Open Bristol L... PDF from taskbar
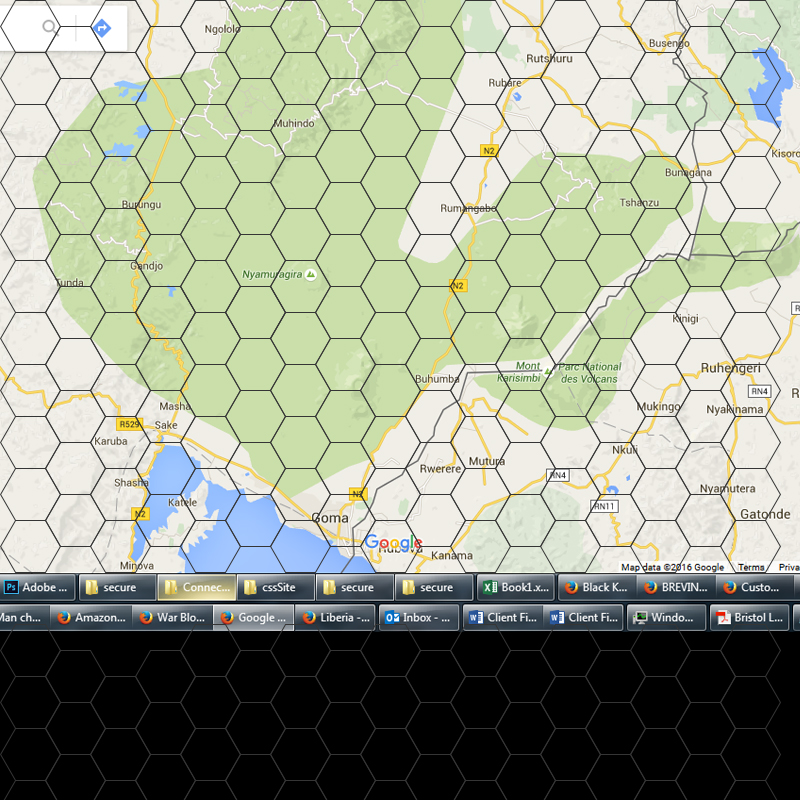Screen dimensions: 800x800 [749, 617]
